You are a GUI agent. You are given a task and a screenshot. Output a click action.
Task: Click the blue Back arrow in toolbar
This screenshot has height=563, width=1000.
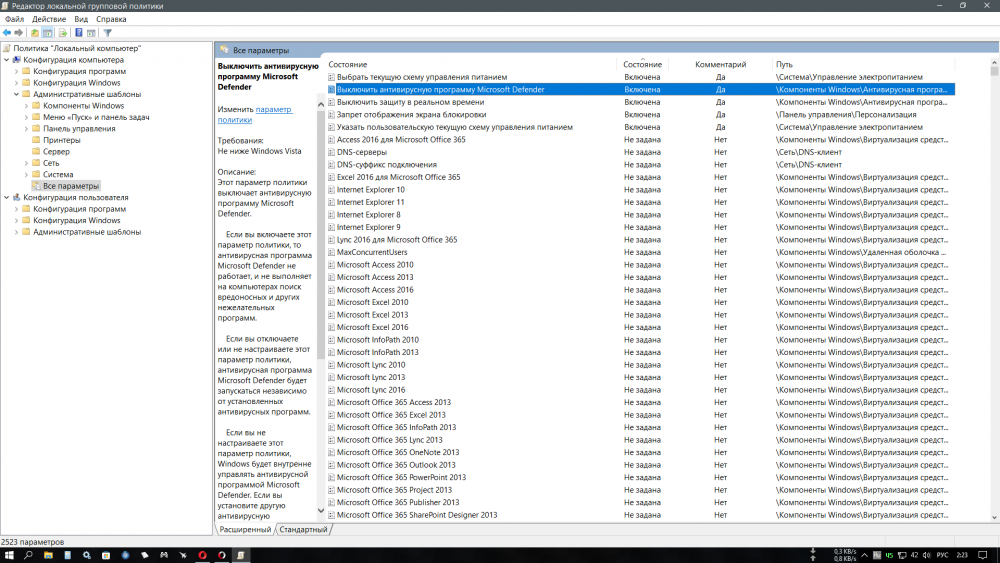6,33
